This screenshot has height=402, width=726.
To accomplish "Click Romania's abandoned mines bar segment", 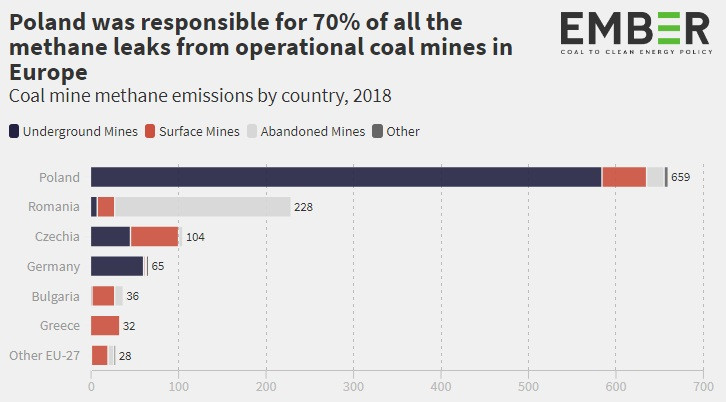I will coord(202,207).
